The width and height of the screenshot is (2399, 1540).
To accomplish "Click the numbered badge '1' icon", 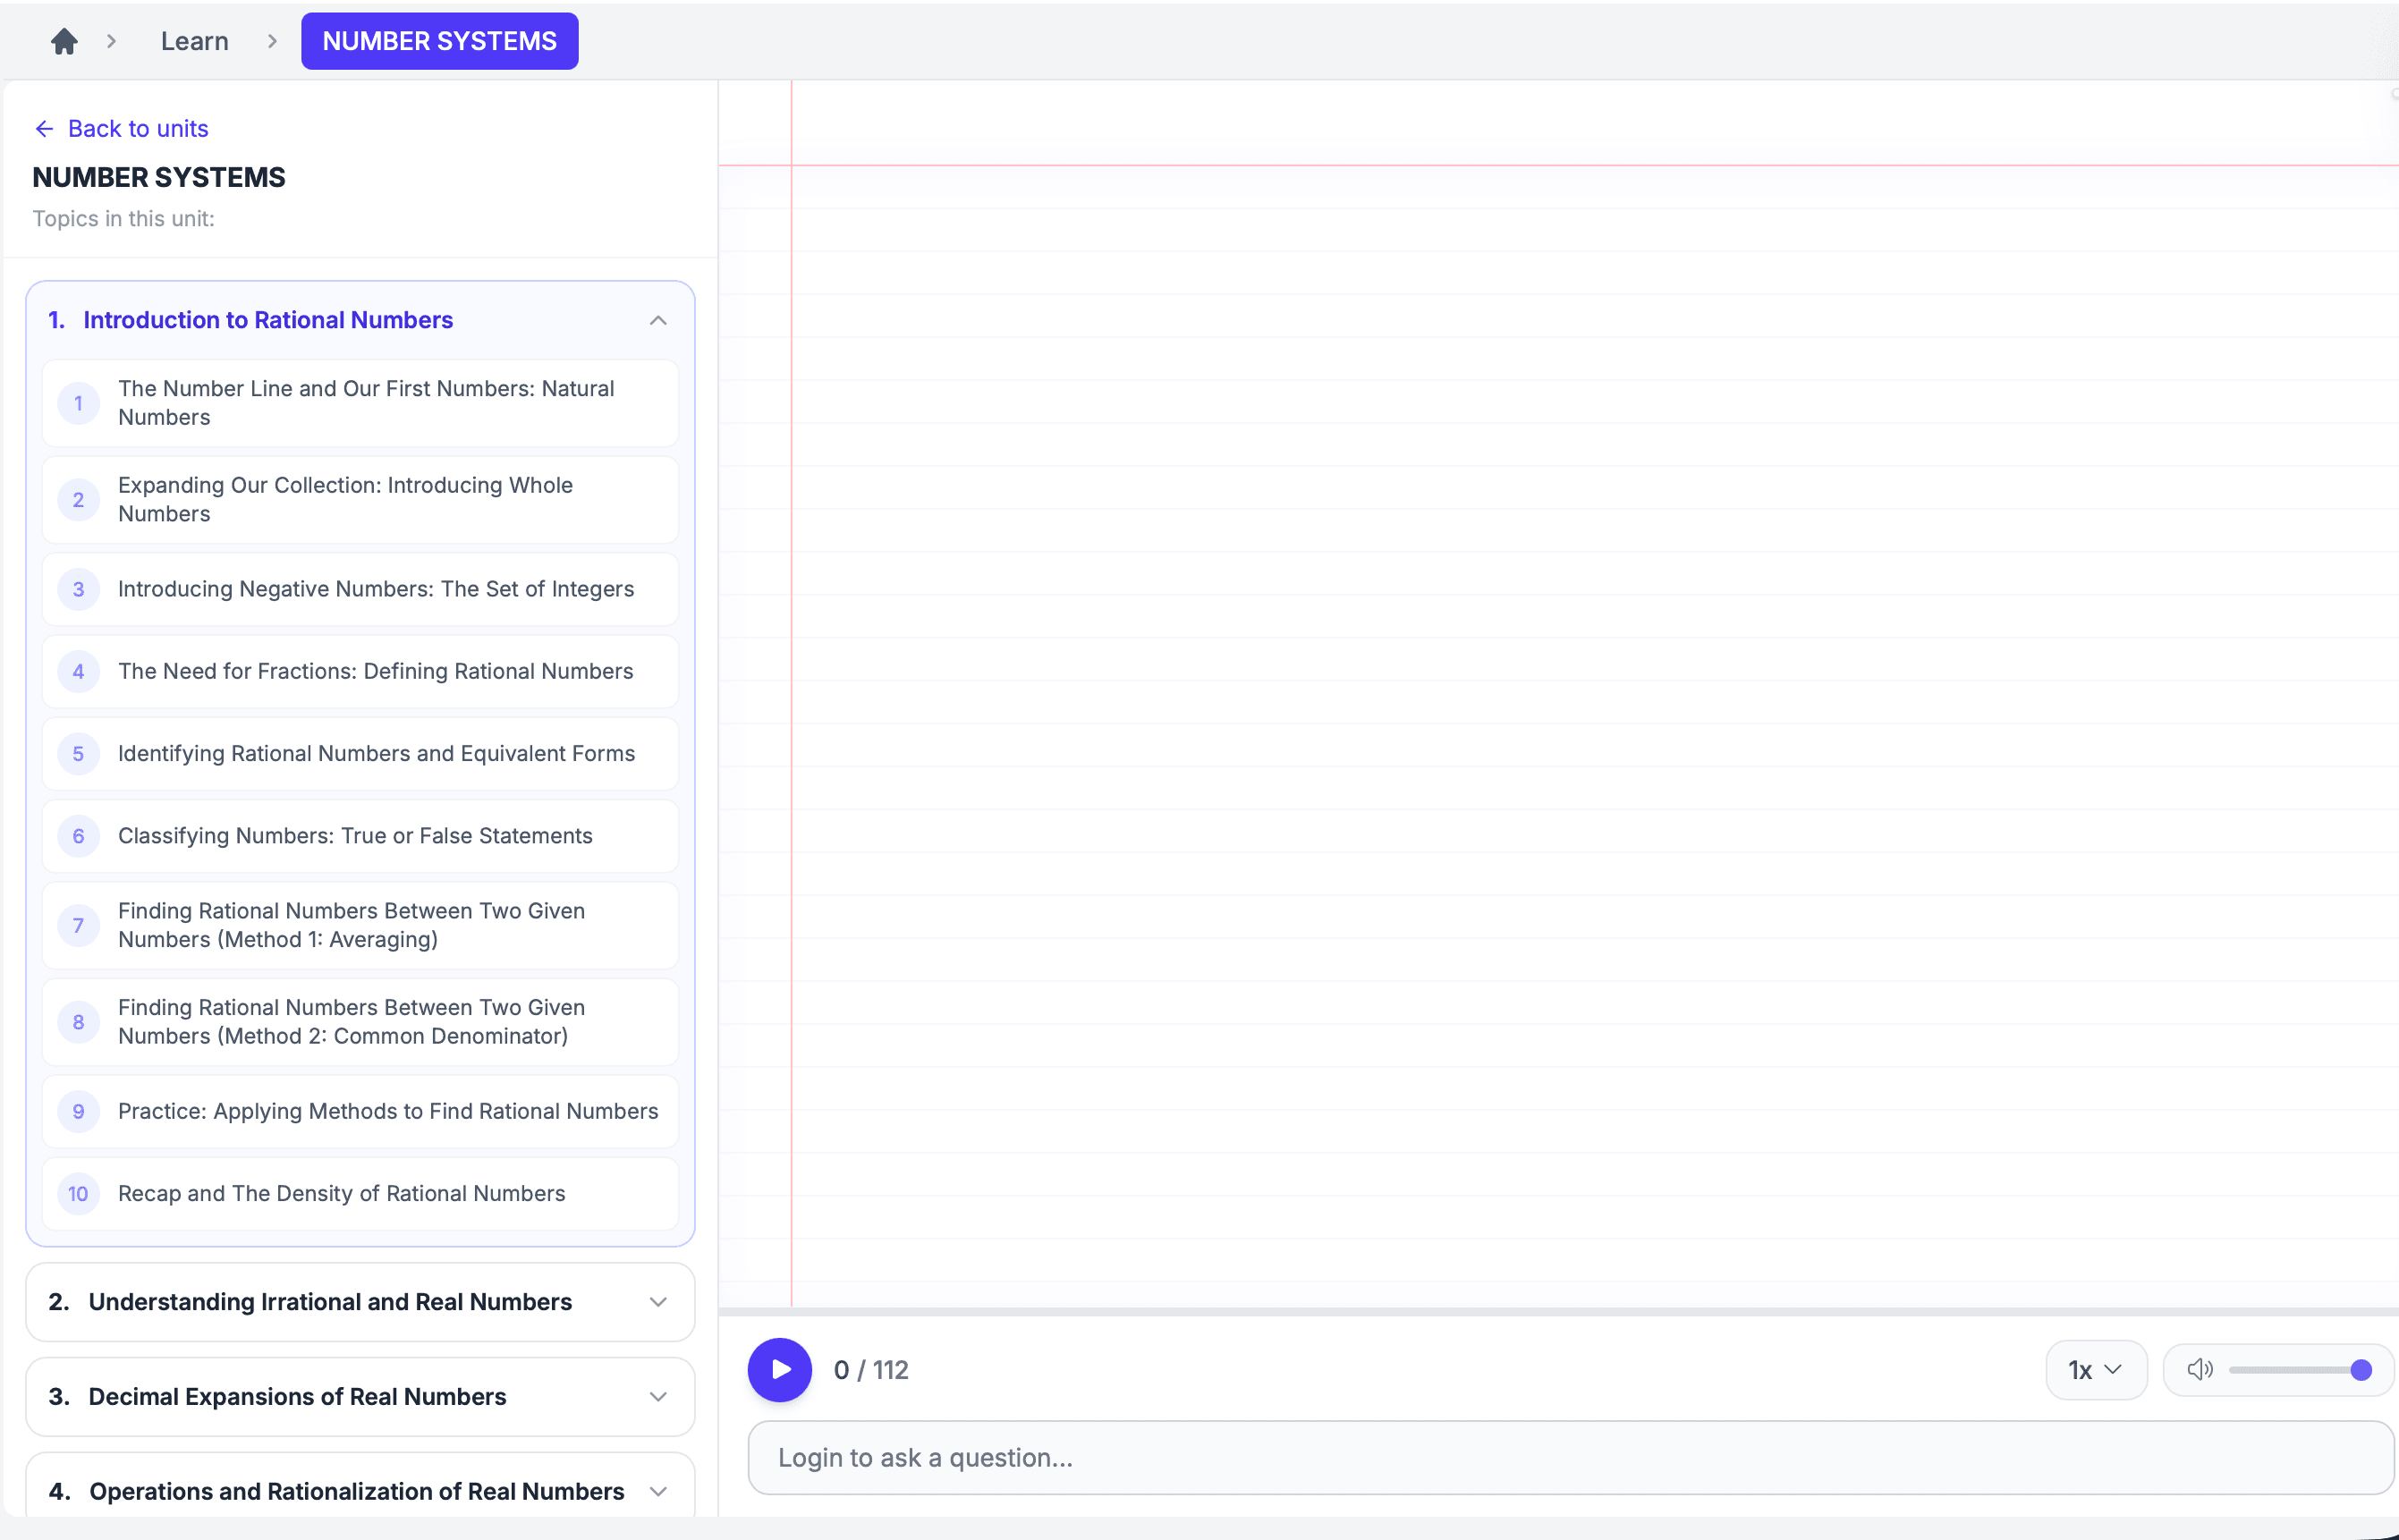I will point(79,403).
